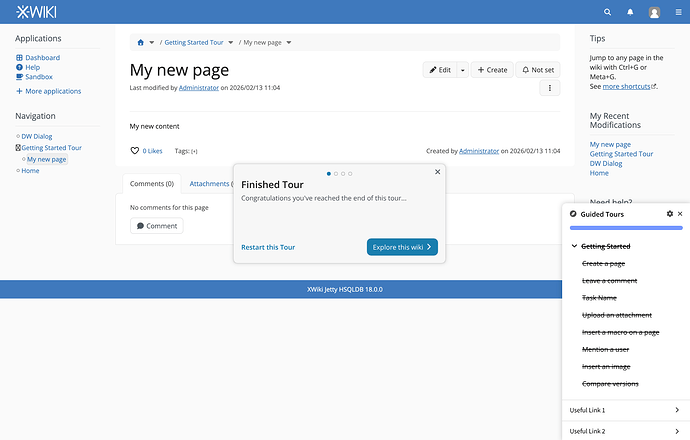Select the Compare versions task

pos(610,384)
